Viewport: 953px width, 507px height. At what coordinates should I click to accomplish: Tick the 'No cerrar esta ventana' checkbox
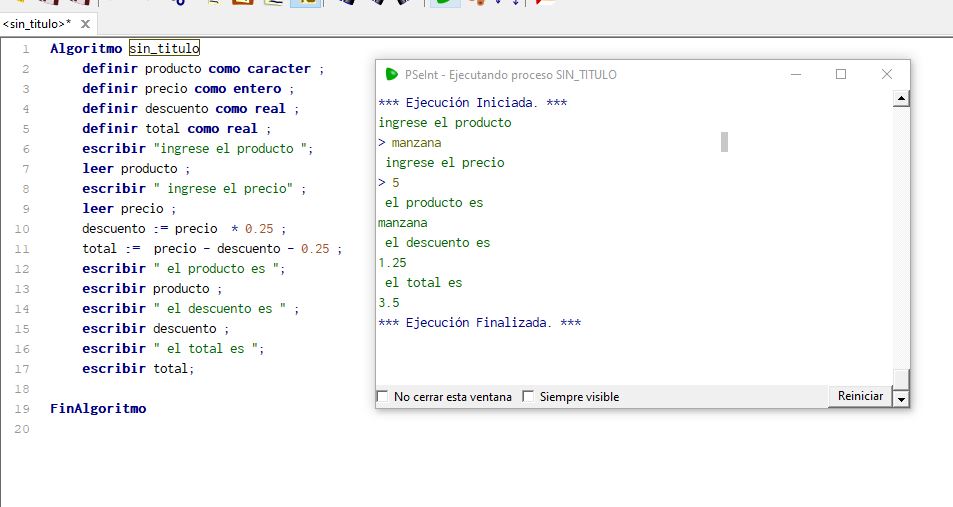click(x=382, y=397)
